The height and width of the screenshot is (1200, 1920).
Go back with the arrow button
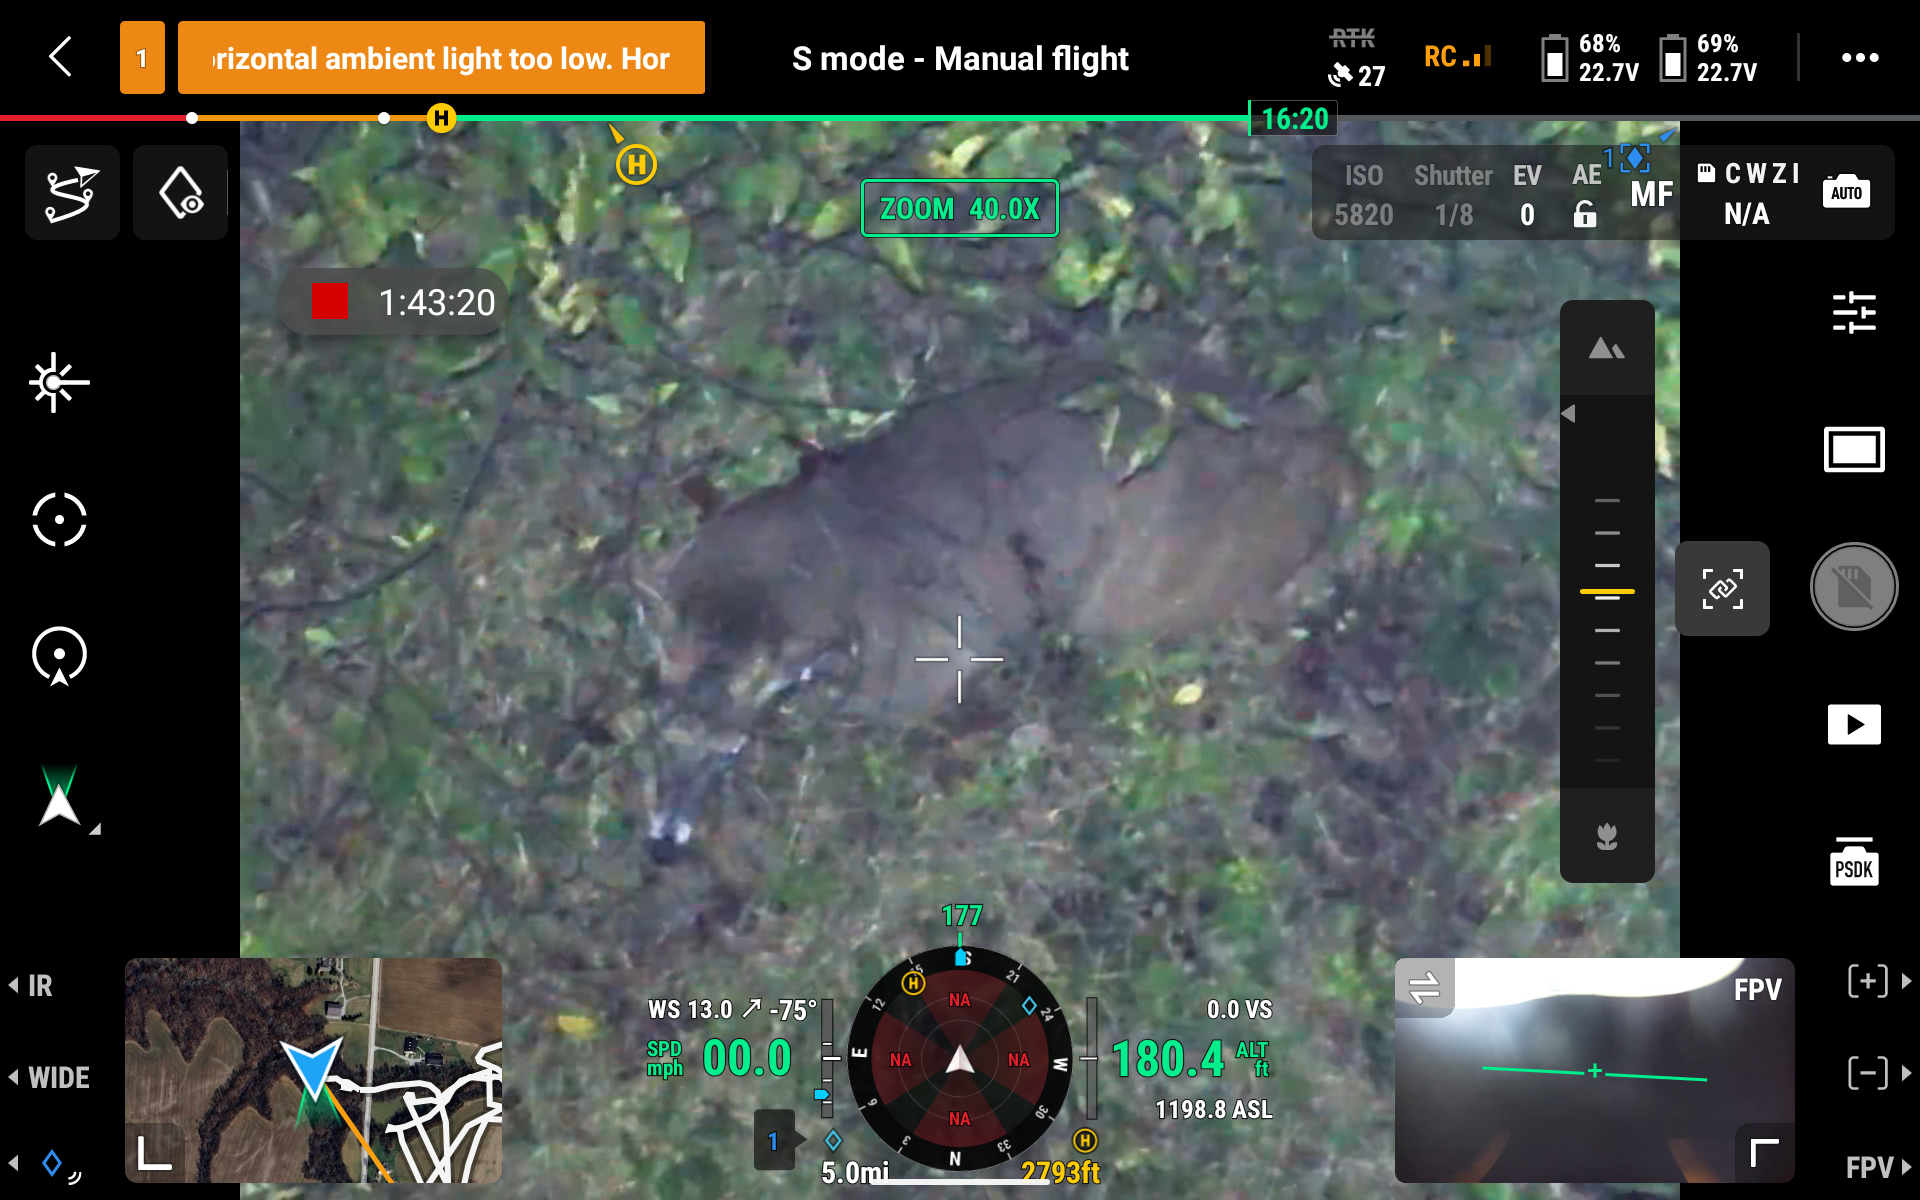pyautogui.click(x=61, y=57)
